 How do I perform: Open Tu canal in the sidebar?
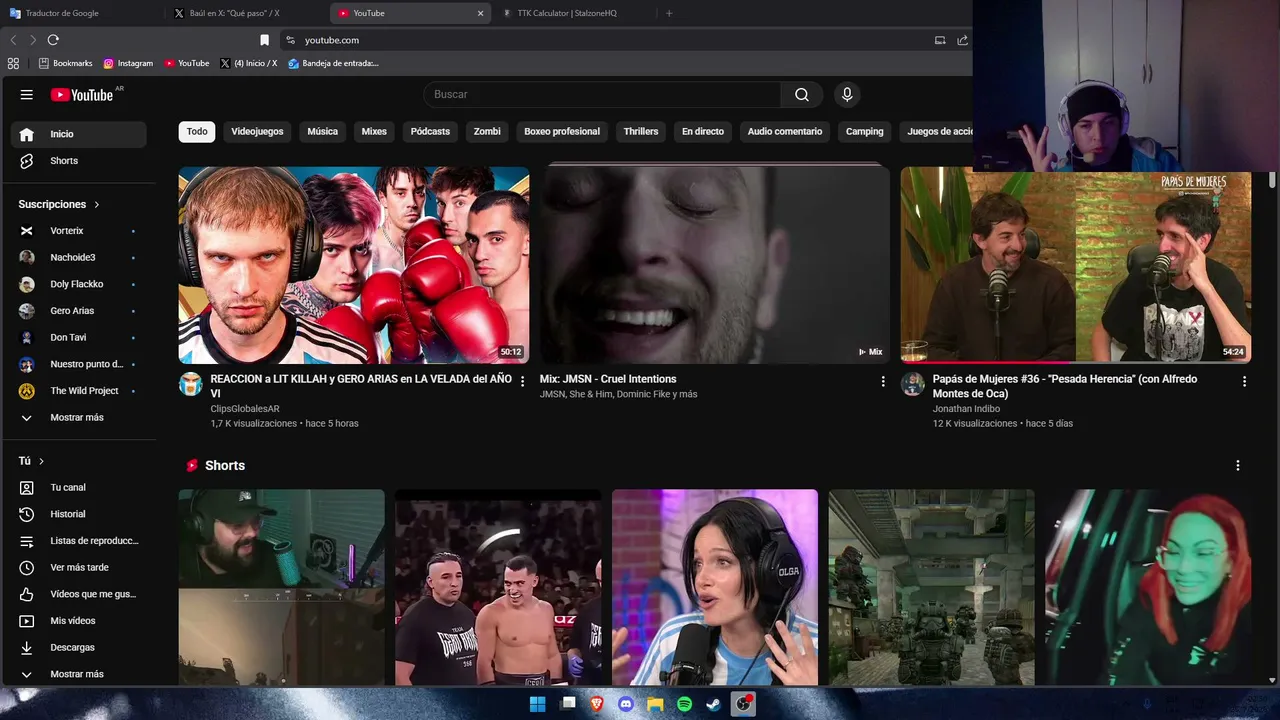coord(79,488)
